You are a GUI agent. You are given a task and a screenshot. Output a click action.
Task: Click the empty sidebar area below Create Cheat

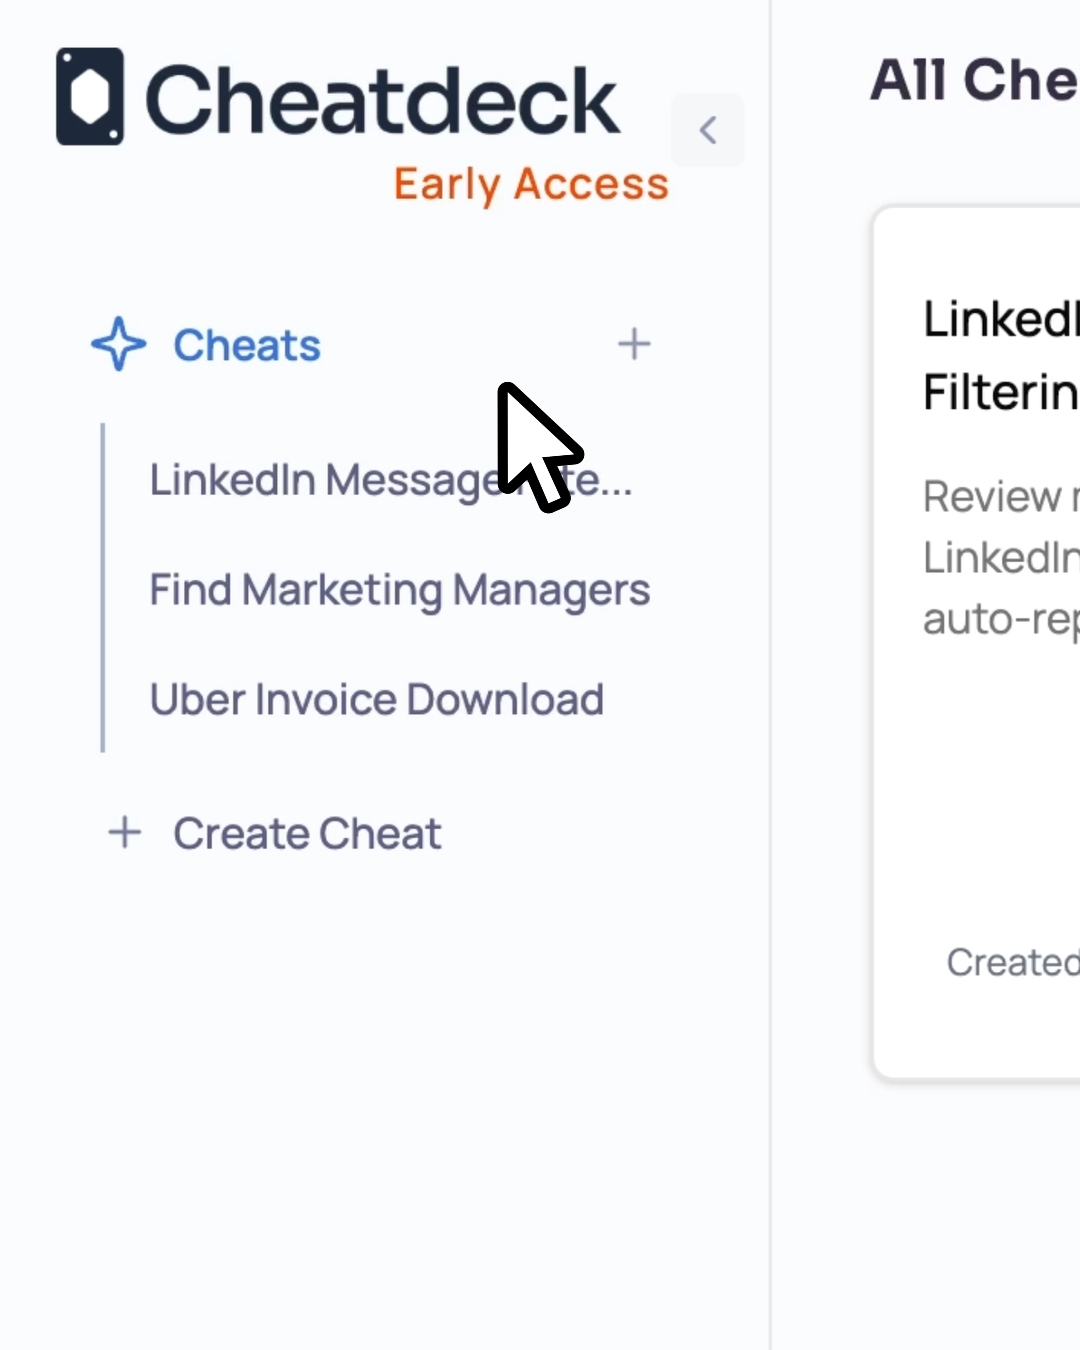[380, 1100]
